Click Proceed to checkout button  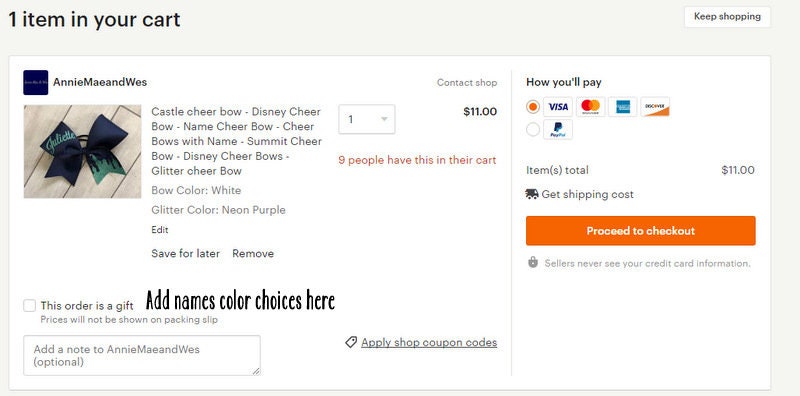click(641, 231)
